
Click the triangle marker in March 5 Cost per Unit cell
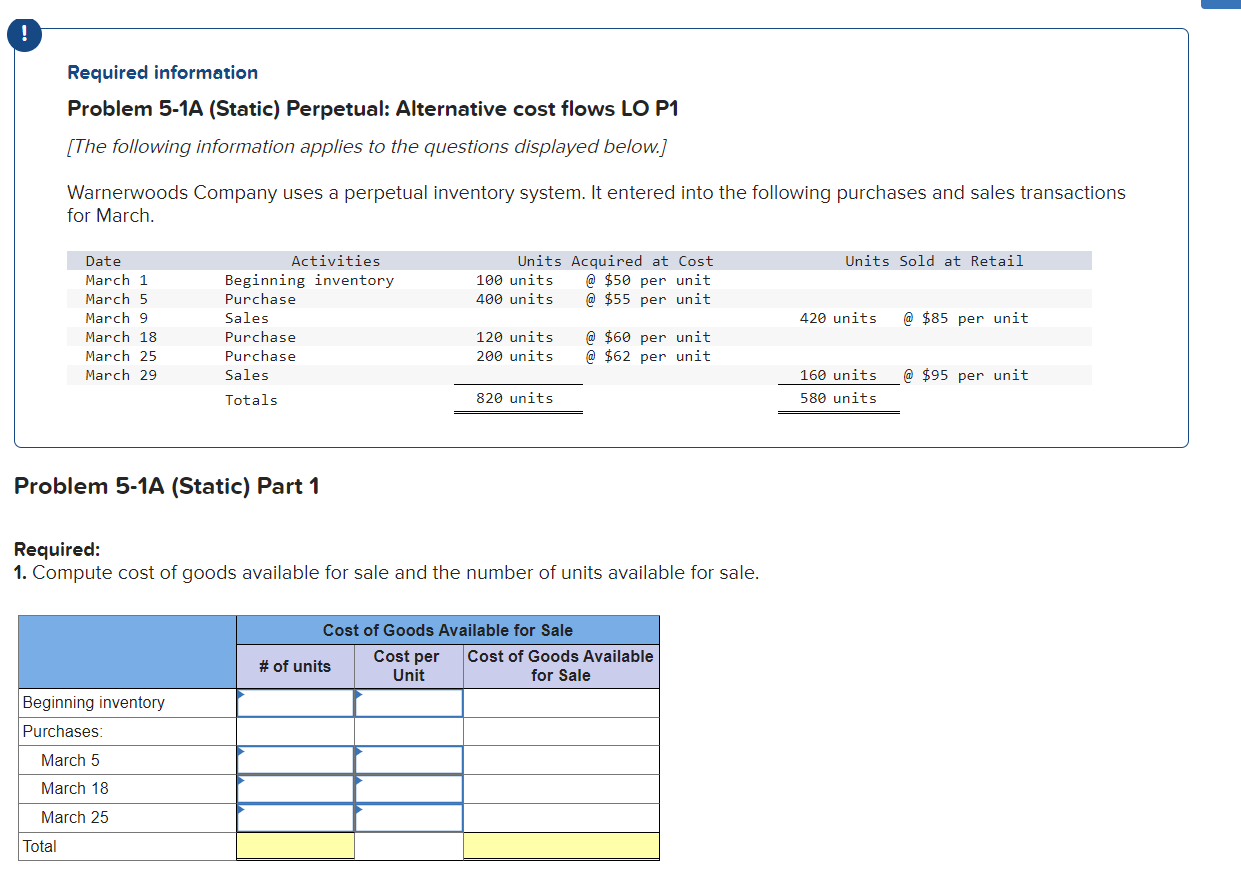click(x=358, y=754)
